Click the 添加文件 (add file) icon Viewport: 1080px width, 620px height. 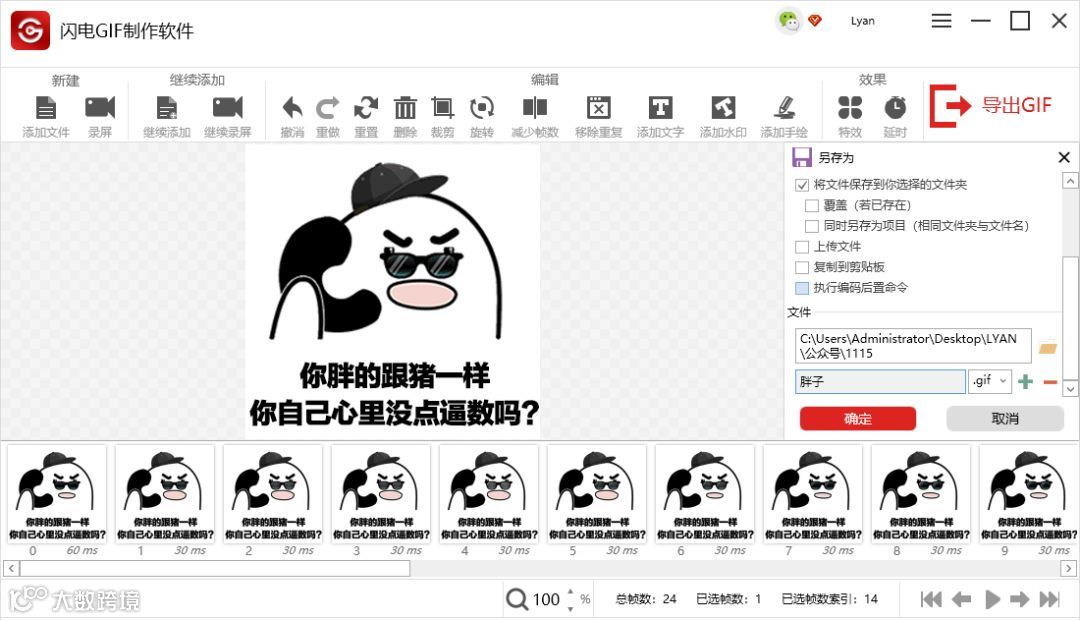[45, 108]
